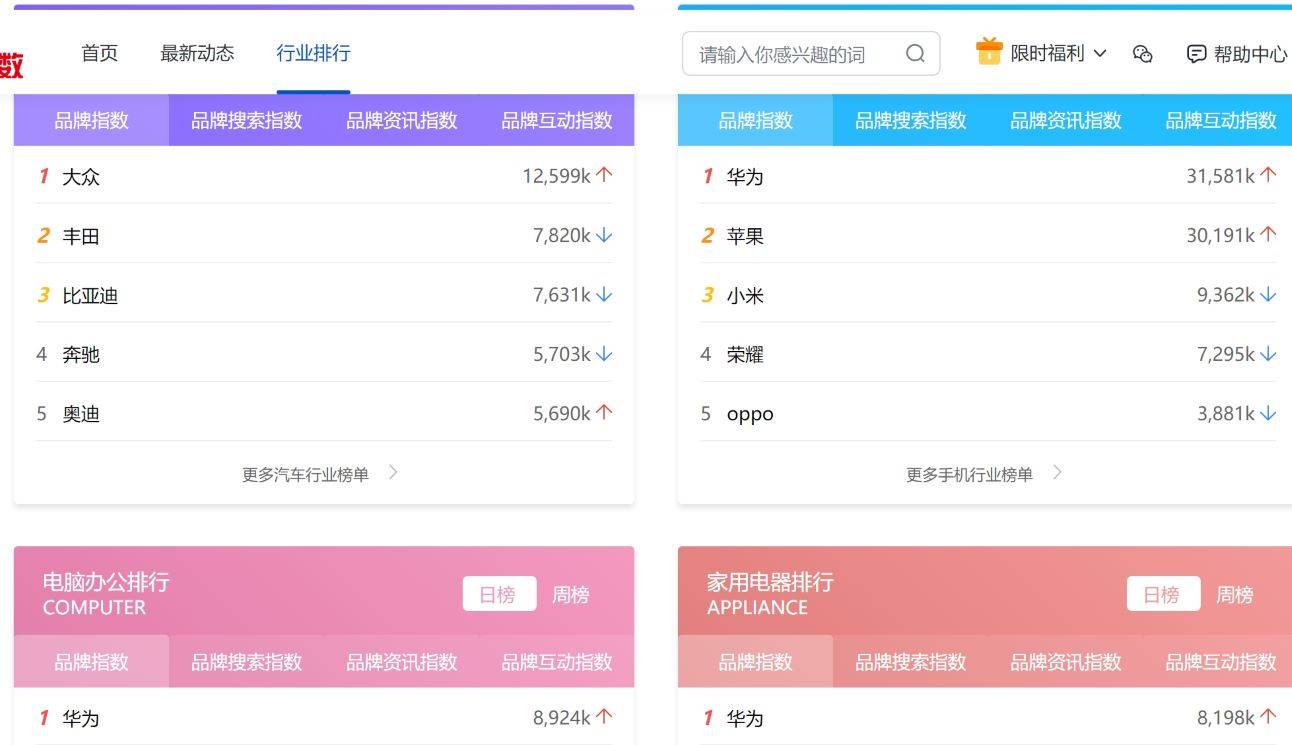Click 比亚迪 brand row
The height and width of the screenshot is (745, 1292).
pos(324,295)
